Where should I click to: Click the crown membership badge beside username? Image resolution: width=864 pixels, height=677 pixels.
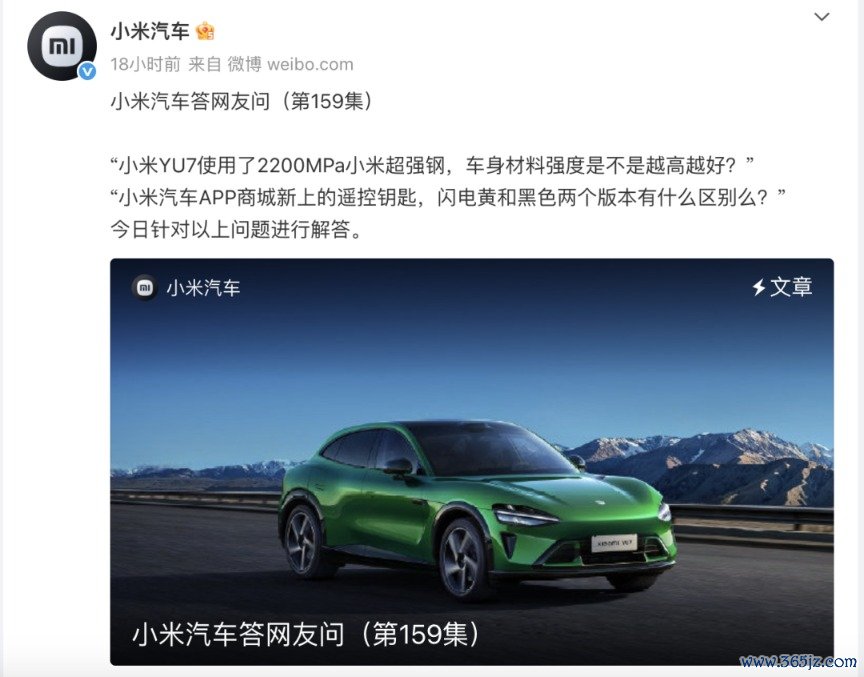[x=205, y=31]
